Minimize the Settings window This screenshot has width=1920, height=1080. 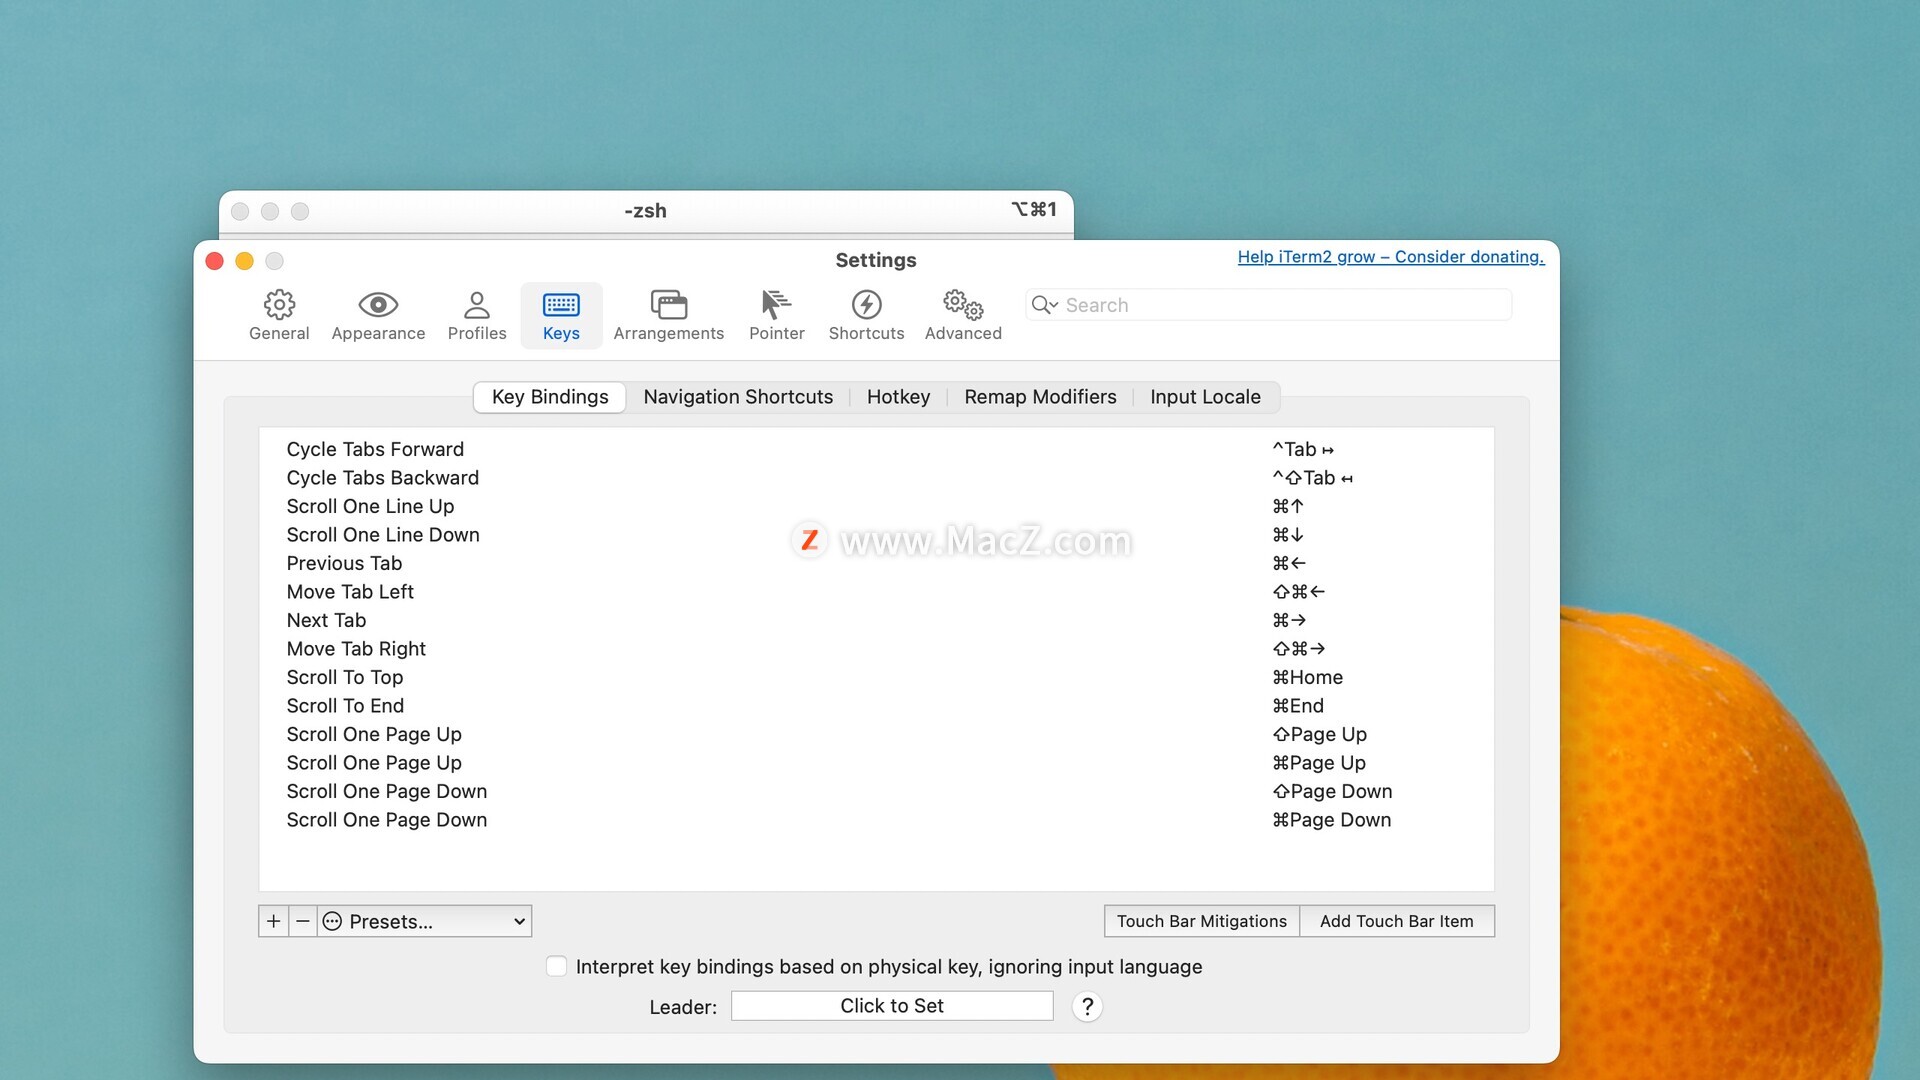pos(244,261)
